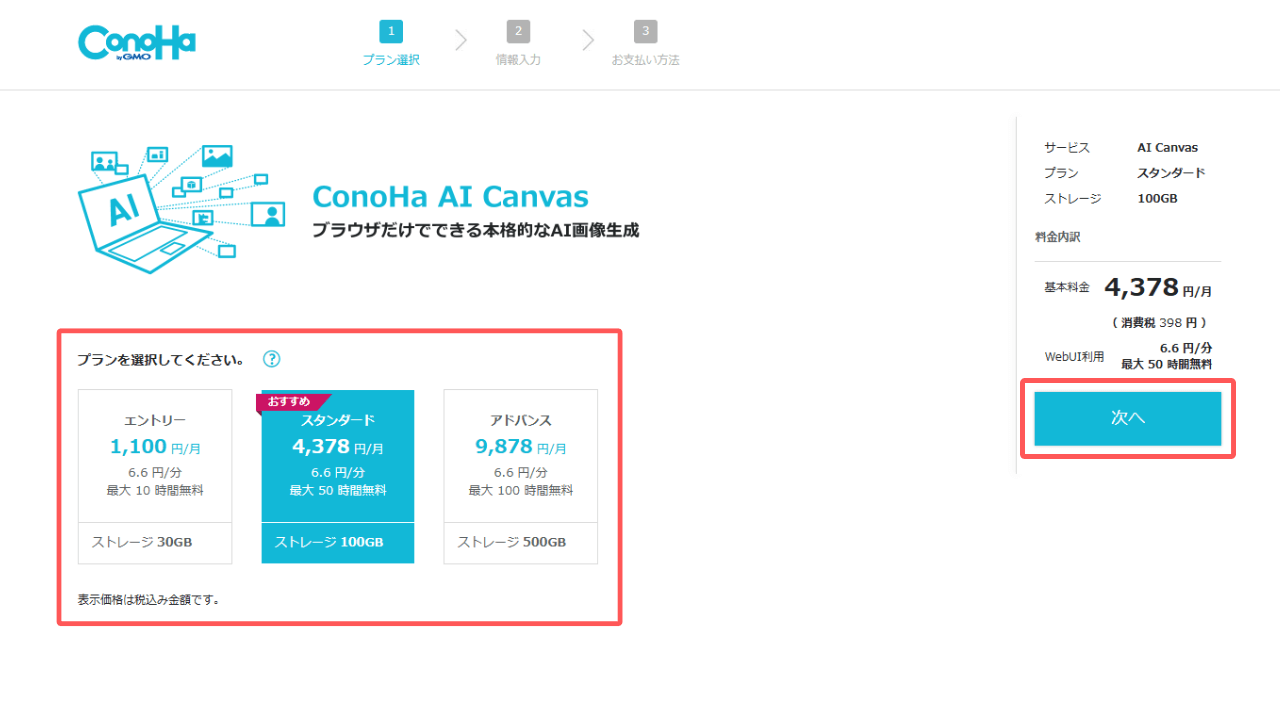Click the ブラウザだけでできる本格的なAI画像生成 subtitle

[475, 230]
